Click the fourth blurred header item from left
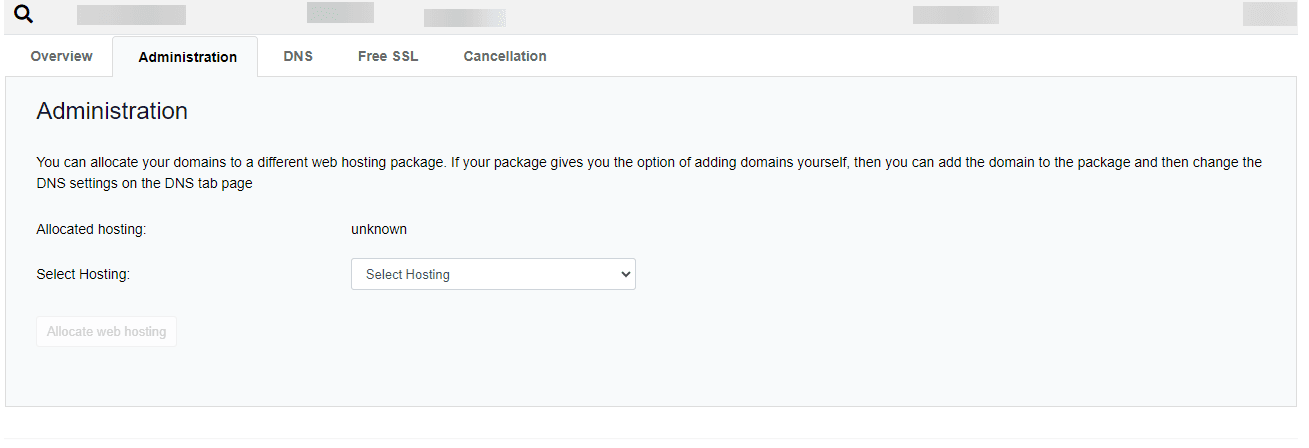Image resolution: width=1309 pixels, height=448 pixels. pos(955,15)
